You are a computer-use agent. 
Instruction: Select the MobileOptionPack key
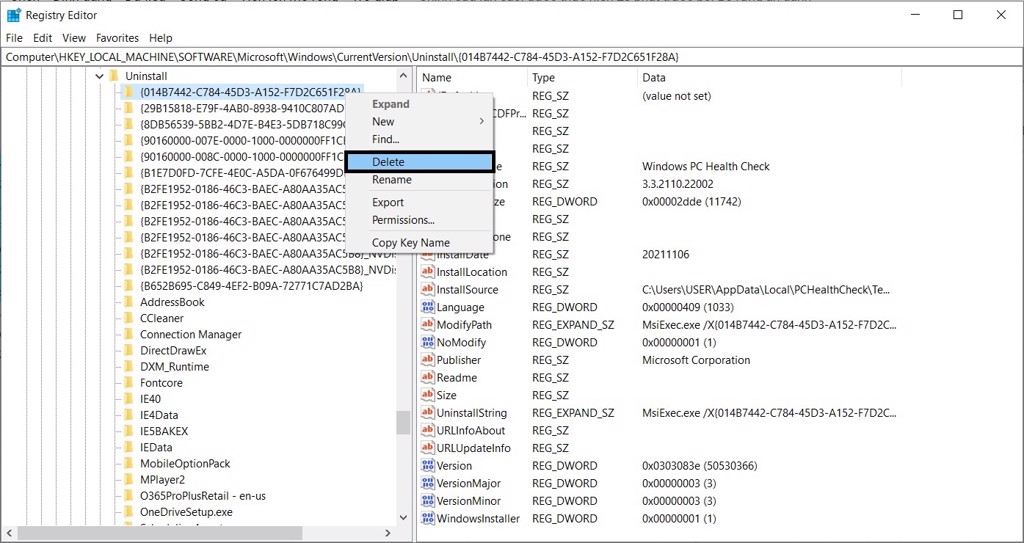point(185,464)
